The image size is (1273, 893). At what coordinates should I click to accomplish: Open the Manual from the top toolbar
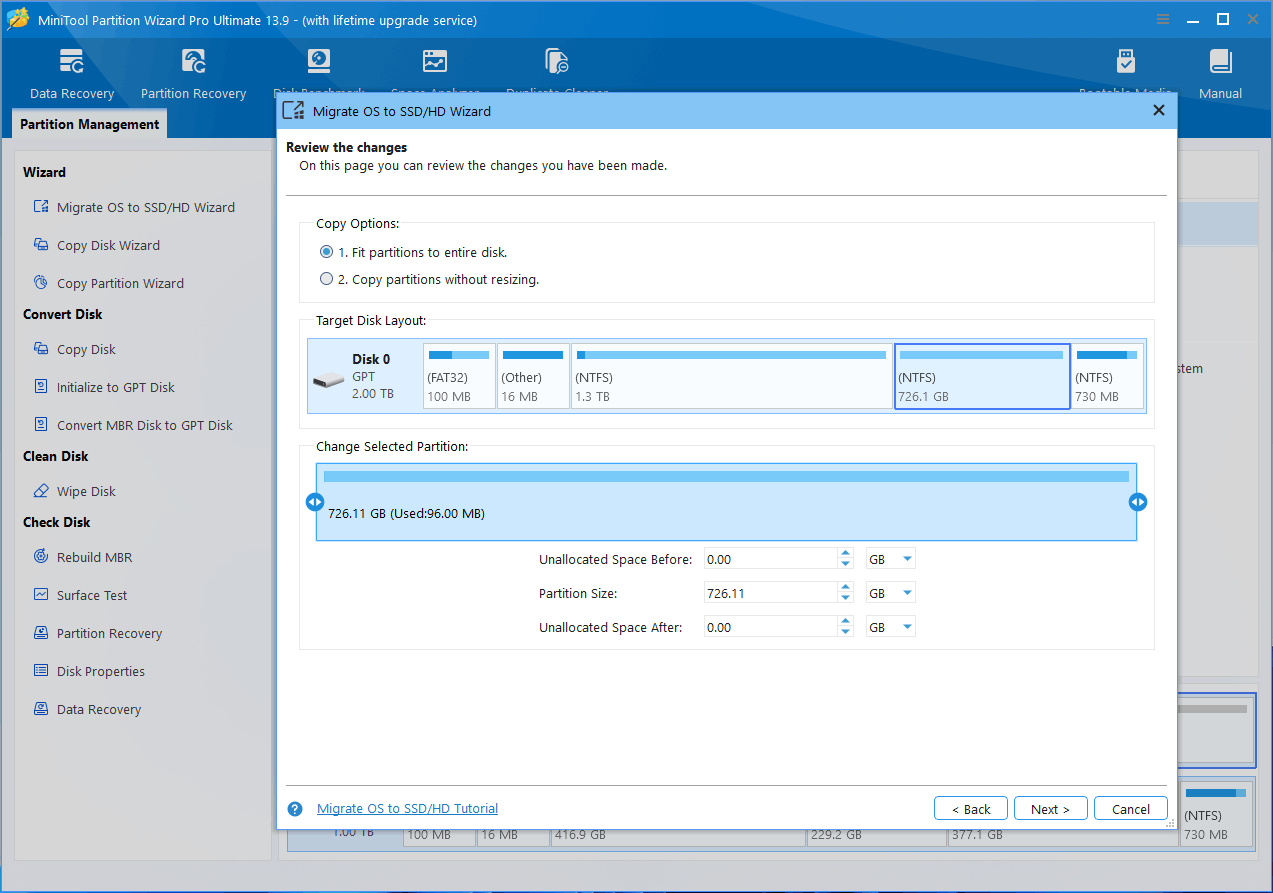click(x=1220, y=75)
